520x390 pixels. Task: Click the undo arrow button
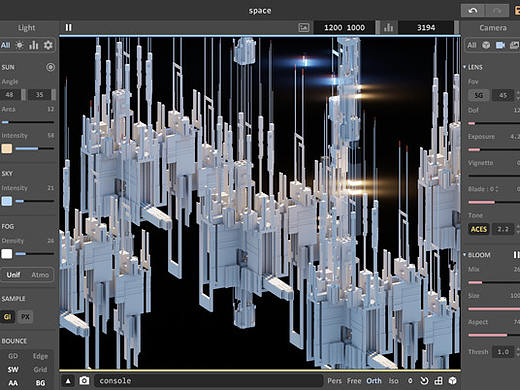point(473,11)
